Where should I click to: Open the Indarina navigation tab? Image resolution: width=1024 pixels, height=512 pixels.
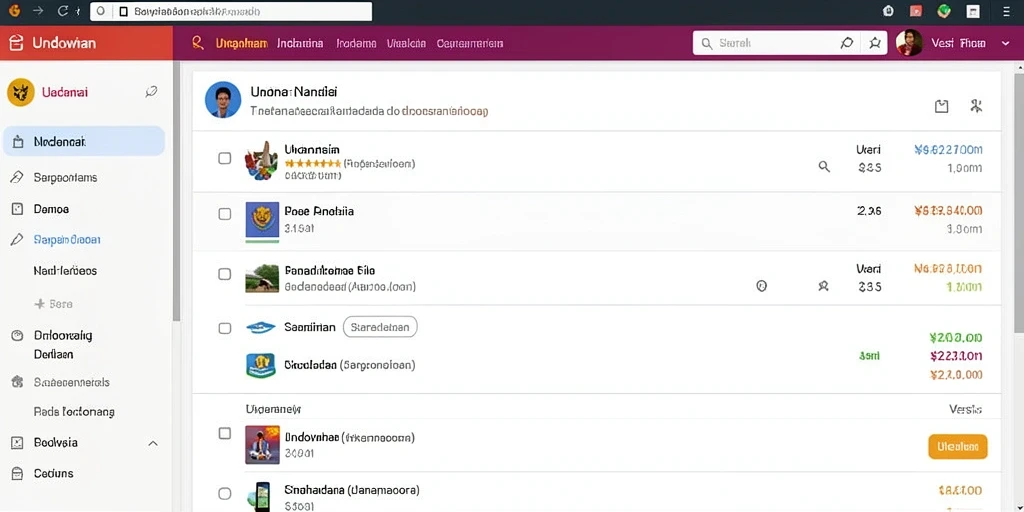[x=300, y=44]
